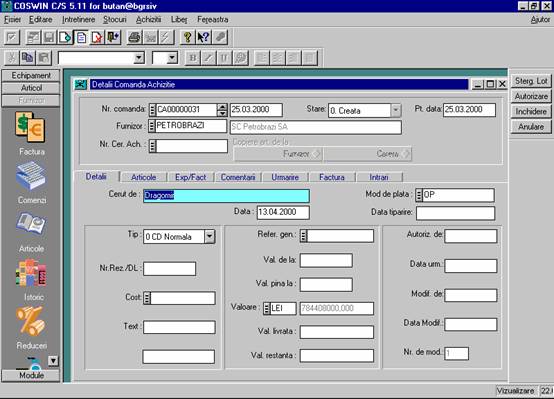Open the Reduceri module in the sidebar

pyautogui.click(x=31, y=328)
